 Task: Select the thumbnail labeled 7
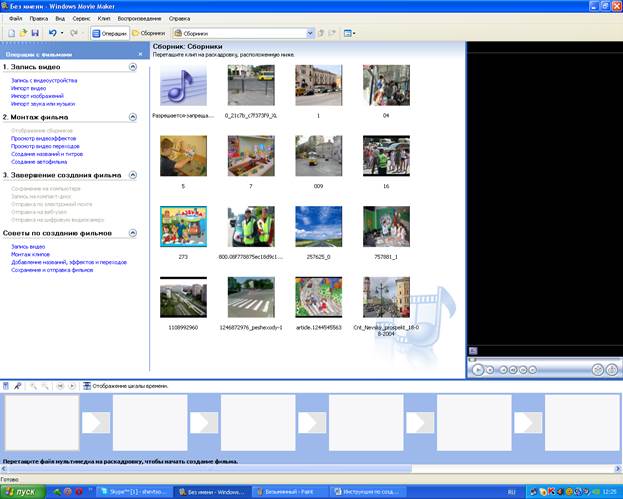tap(251, 156)
